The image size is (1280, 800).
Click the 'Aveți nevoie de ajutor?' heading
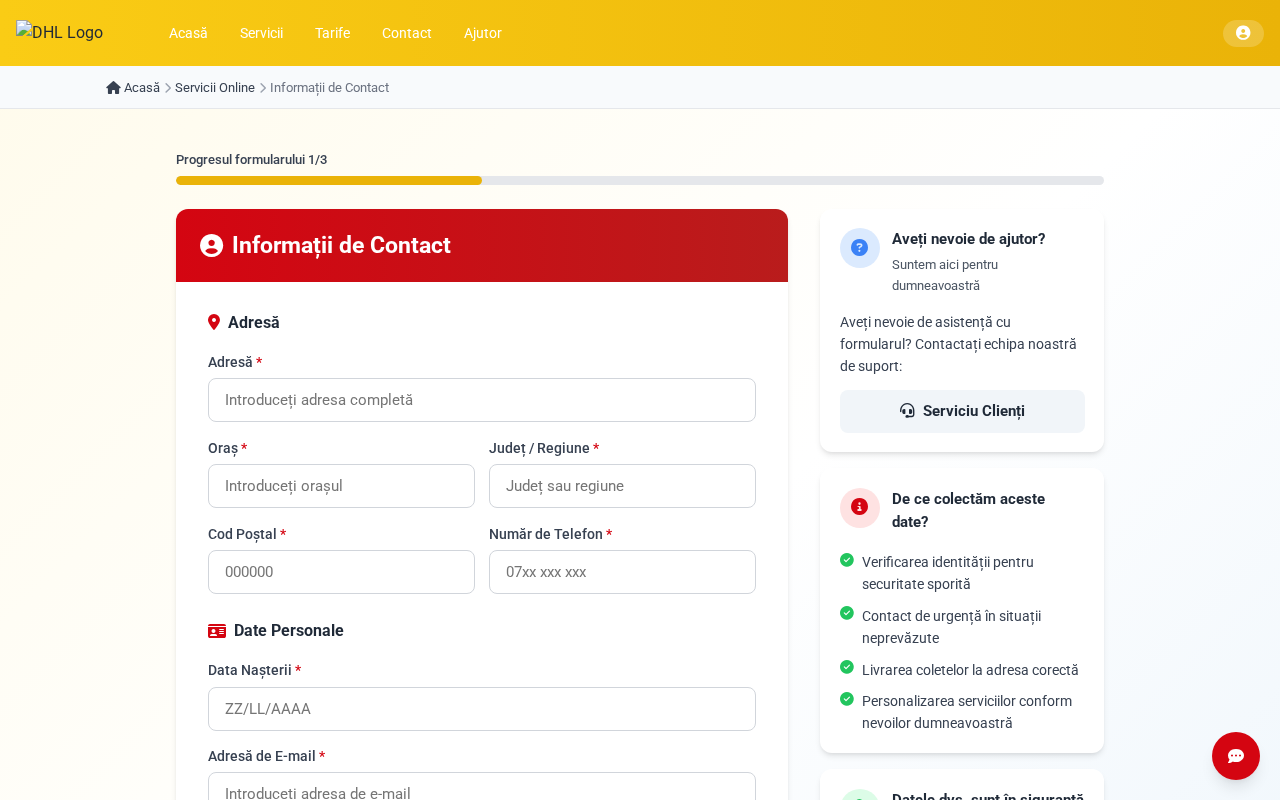click(969, 239)
